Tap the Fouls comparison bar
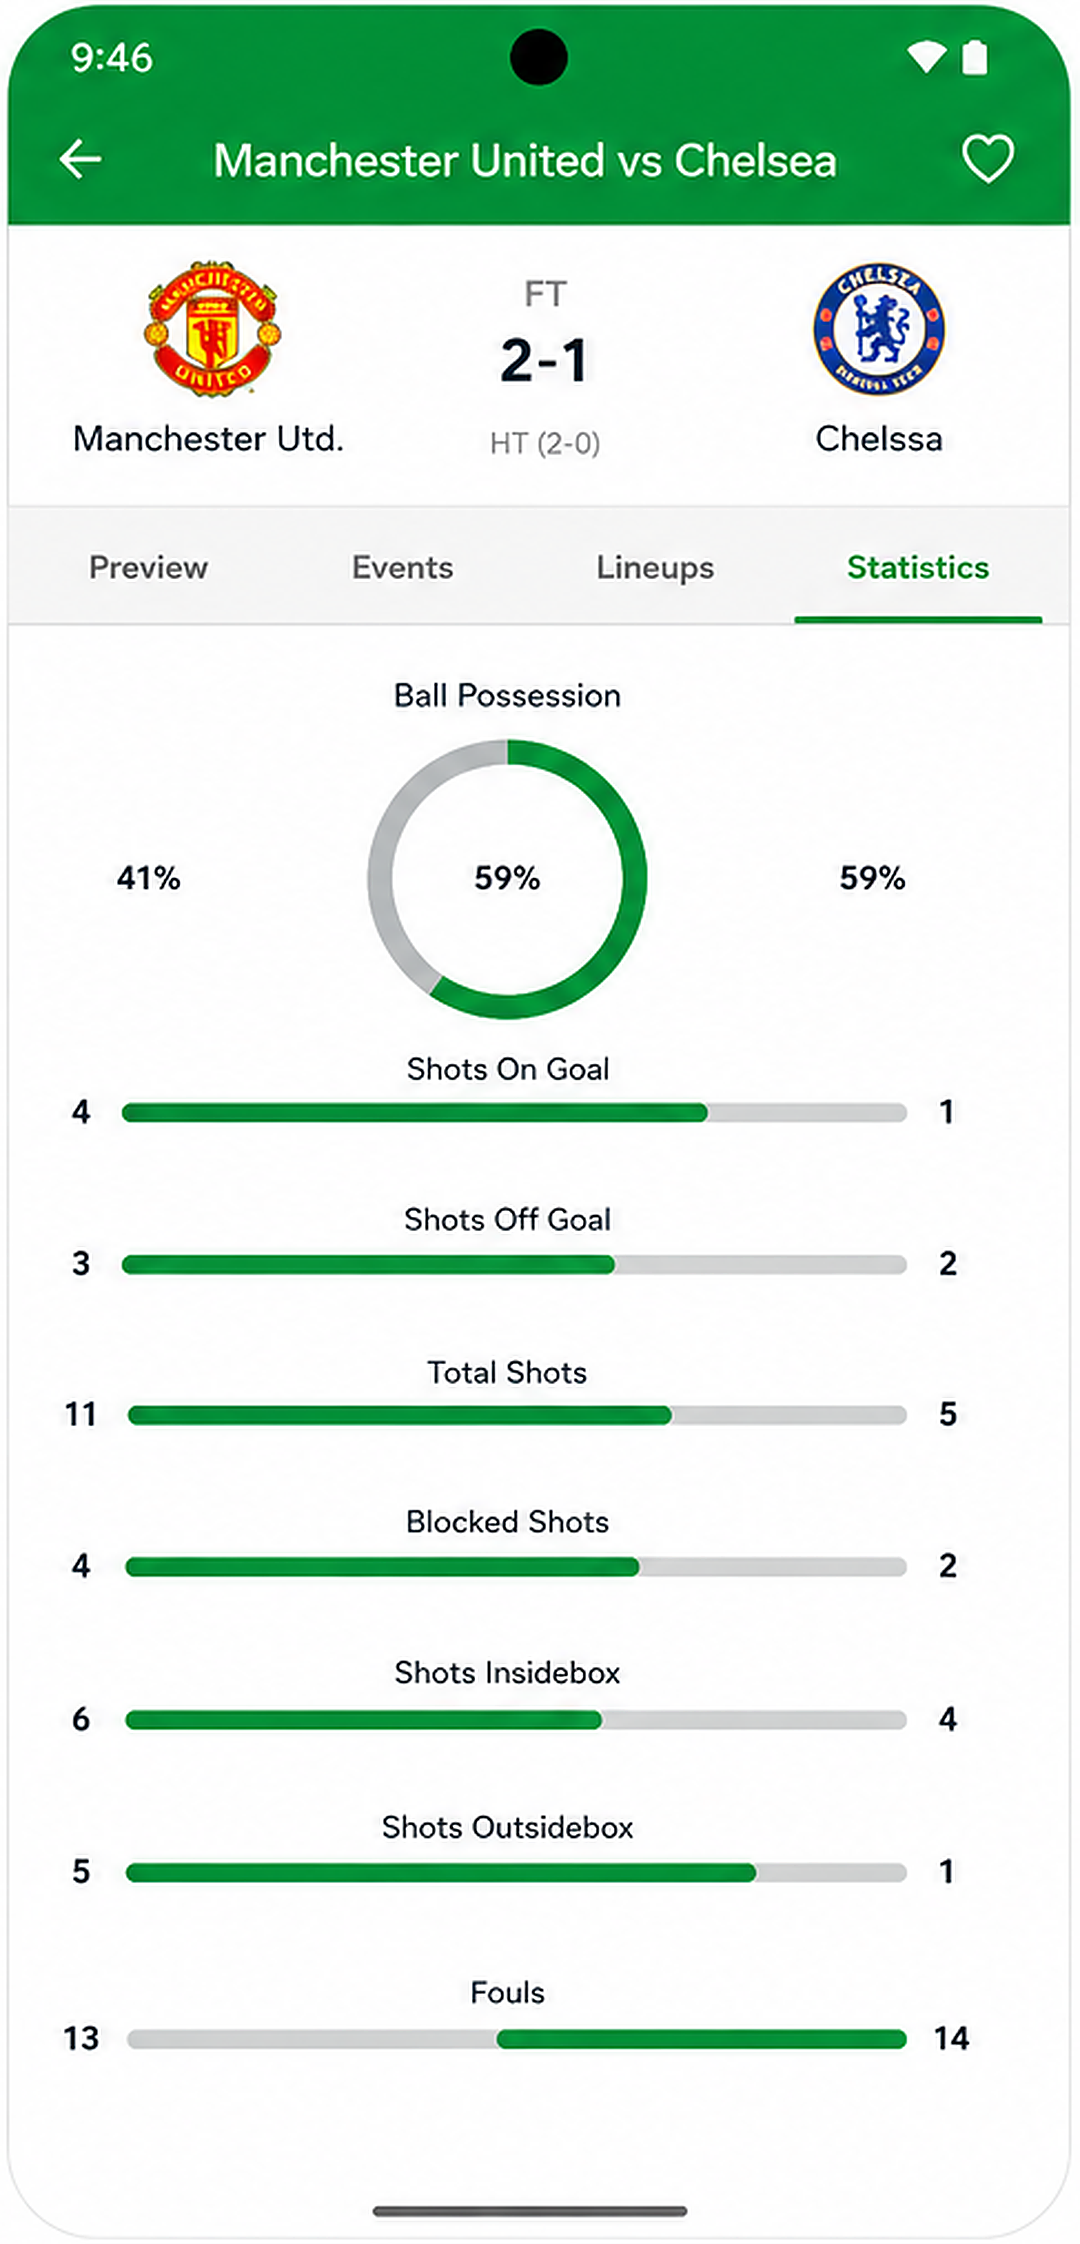Screen dimensions: 1080x2244 517,2039
